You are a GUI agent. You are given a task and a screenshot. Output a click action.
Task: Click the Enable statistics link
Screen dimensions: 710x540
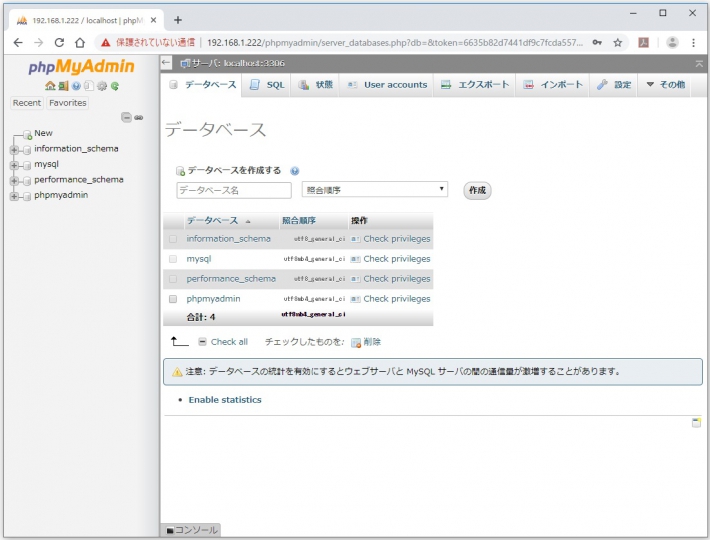coord(225,400)
